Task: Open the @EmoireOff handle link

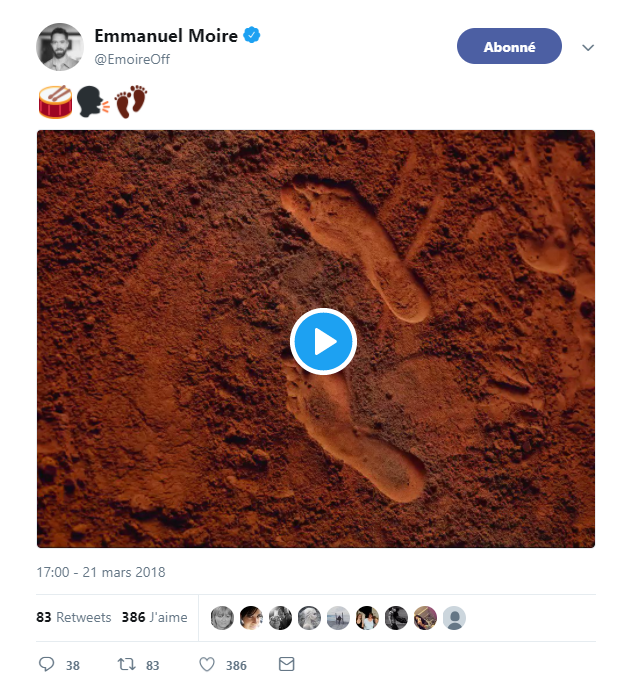Action: [x=132, y=59]
